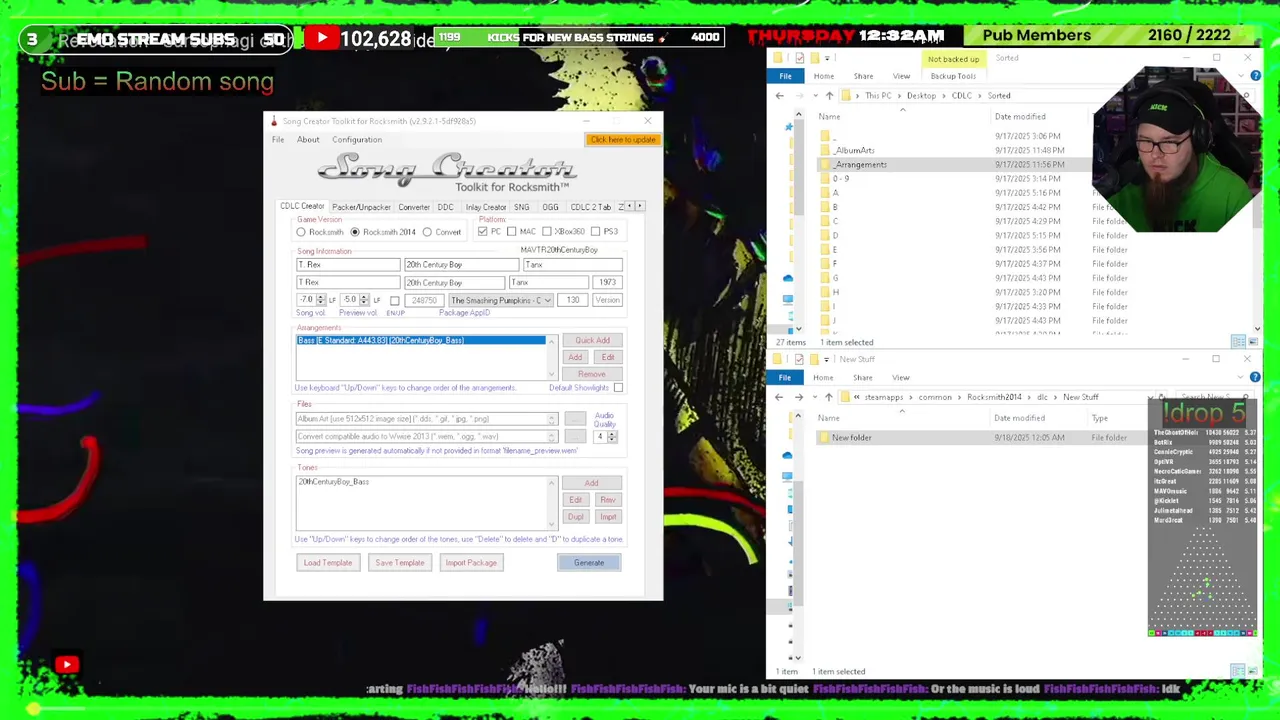
Task: Click the Up arrow in New Stuff window
Action: 828,397
